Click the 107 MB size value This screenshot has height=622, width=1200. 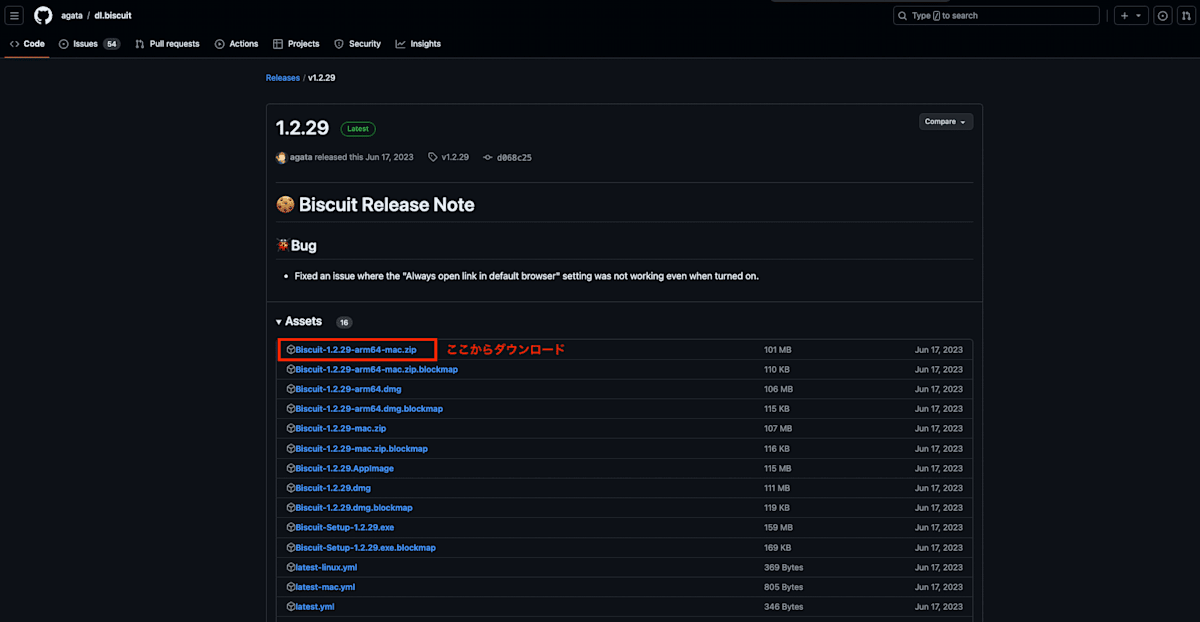click(x=778, y=428)
